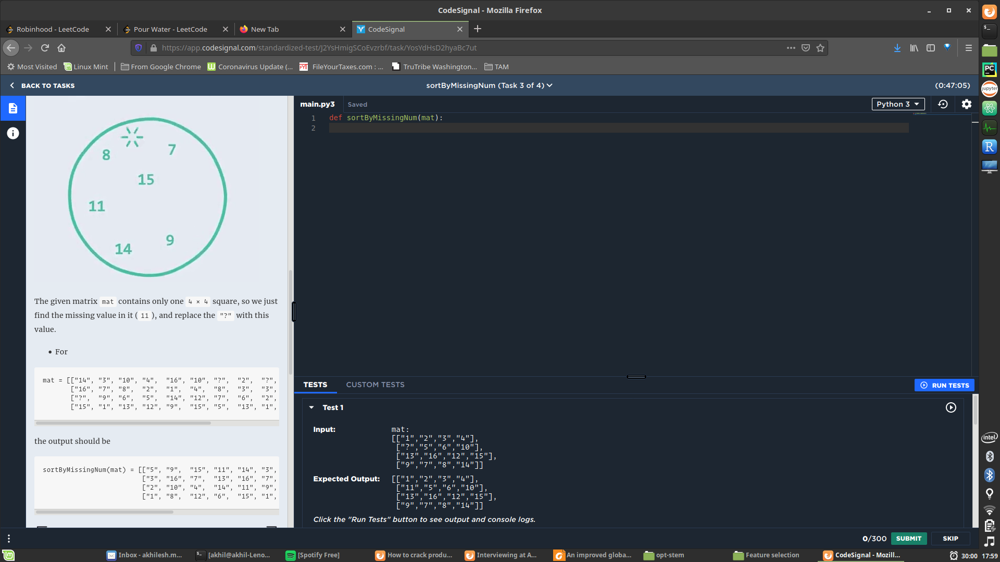Image resolution: width=1000 pixels, height=562 pixels.
Task: Click the Wi-Fi network tray icon
Action: point(989,510)
